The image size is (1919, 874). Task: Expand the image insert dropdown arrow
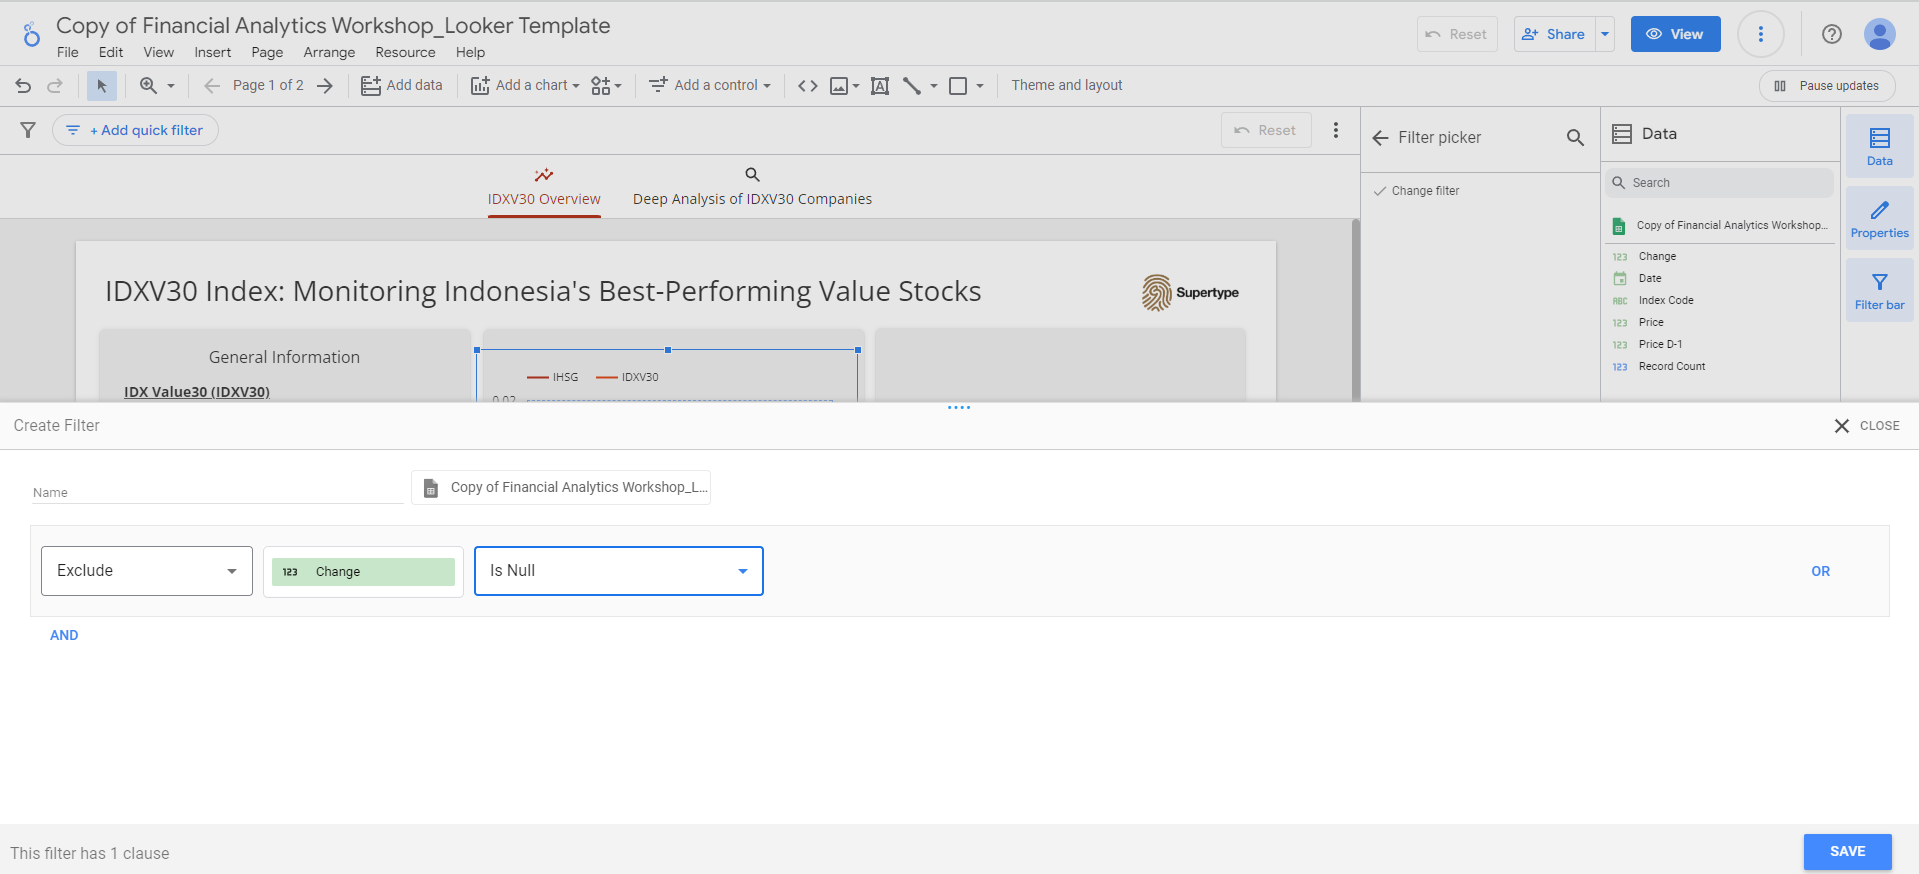click(x=856, y=86)
